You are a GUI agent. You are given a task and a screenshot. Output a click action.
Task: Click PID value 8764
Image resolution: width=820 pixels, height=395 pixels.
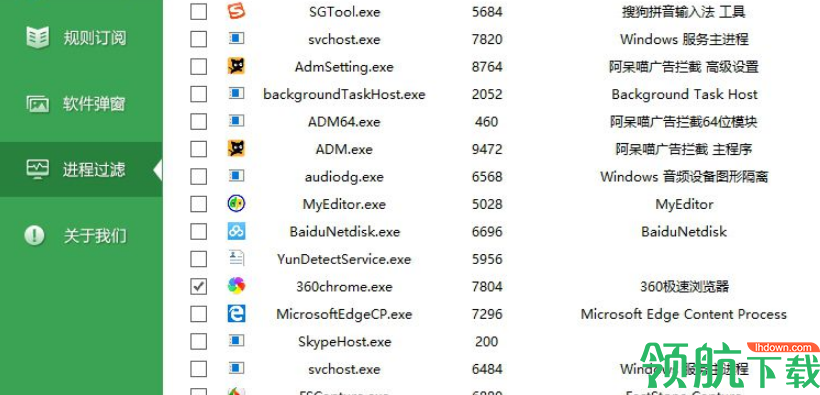point(487,67)
